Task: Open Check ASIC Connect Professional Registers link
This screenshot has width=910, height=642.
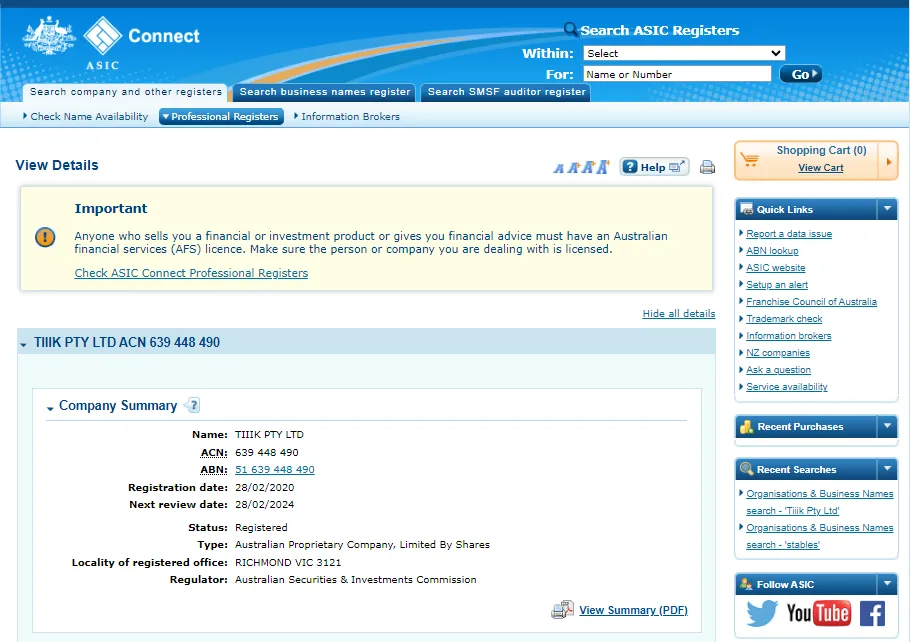Action: click(191, 273)
